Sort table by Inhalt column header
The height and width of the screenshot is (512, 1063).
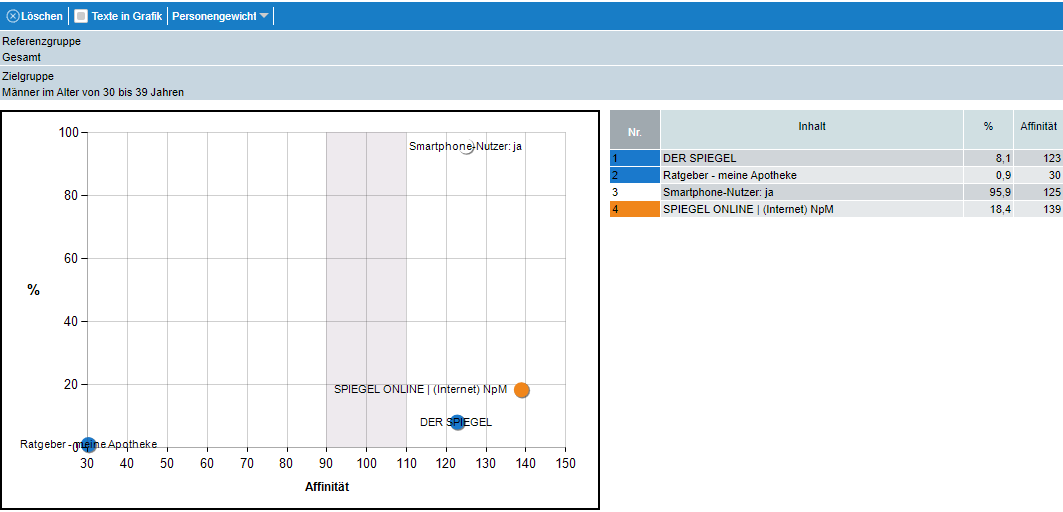click(x=811, y=127)
